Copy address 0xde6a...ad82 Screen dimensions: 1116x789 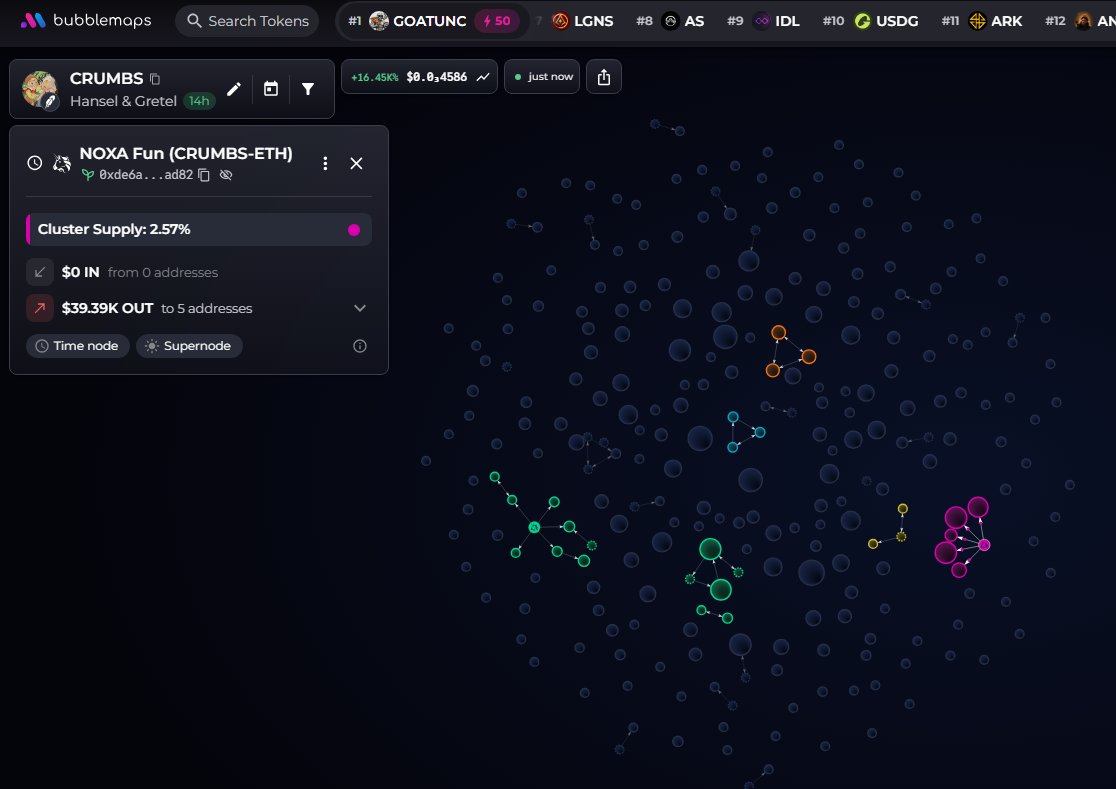[204, 175]
